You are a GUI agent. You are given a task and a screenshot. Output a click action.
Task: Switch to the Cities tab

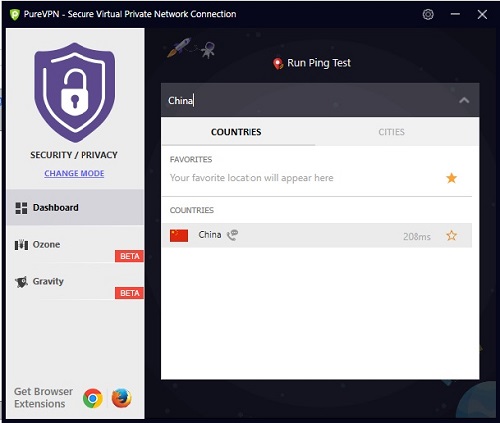pos(391,132)
